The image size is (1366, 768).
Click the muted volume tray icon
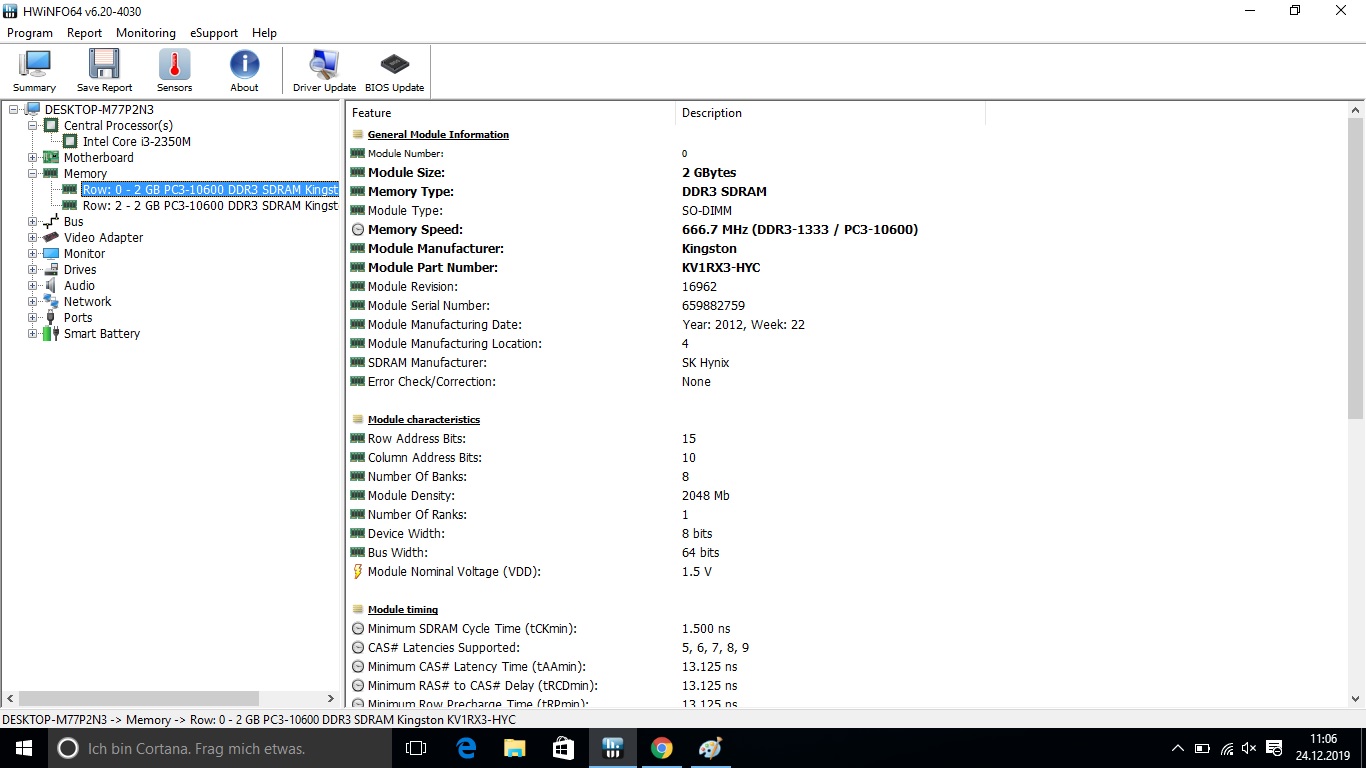[1249, 748]
